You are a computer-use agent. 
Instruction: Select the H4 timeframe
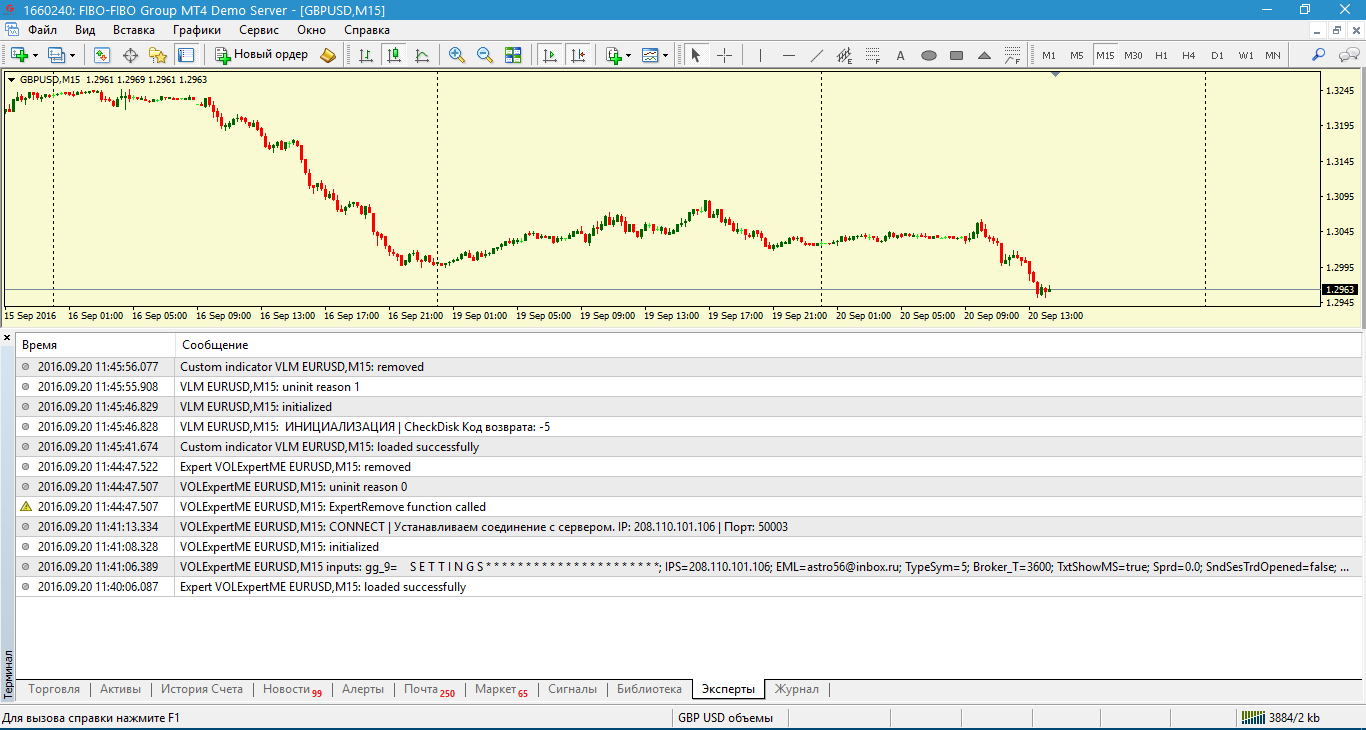[1189, 55]
